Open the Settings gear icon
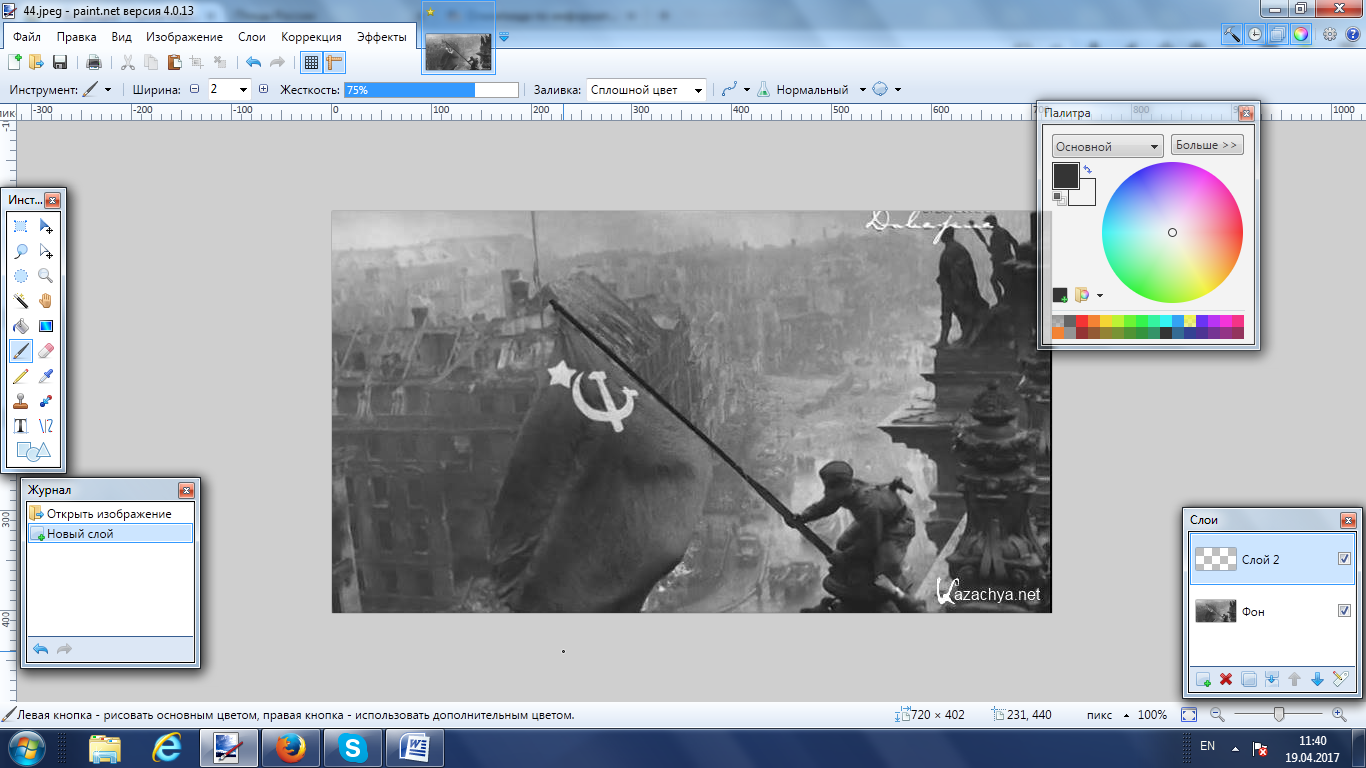Screen dimensions: 1366x768 [1330, 34]
